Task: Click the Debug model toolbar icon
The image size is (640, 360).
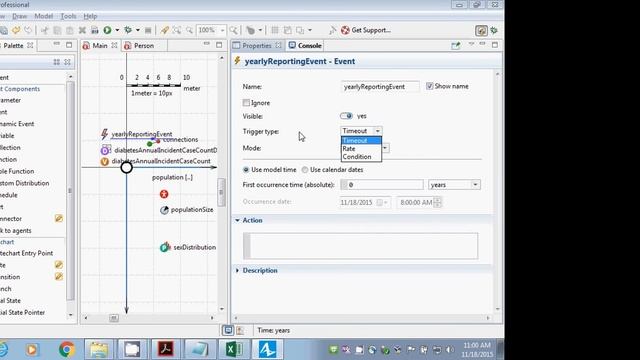Action: (128, 30)
